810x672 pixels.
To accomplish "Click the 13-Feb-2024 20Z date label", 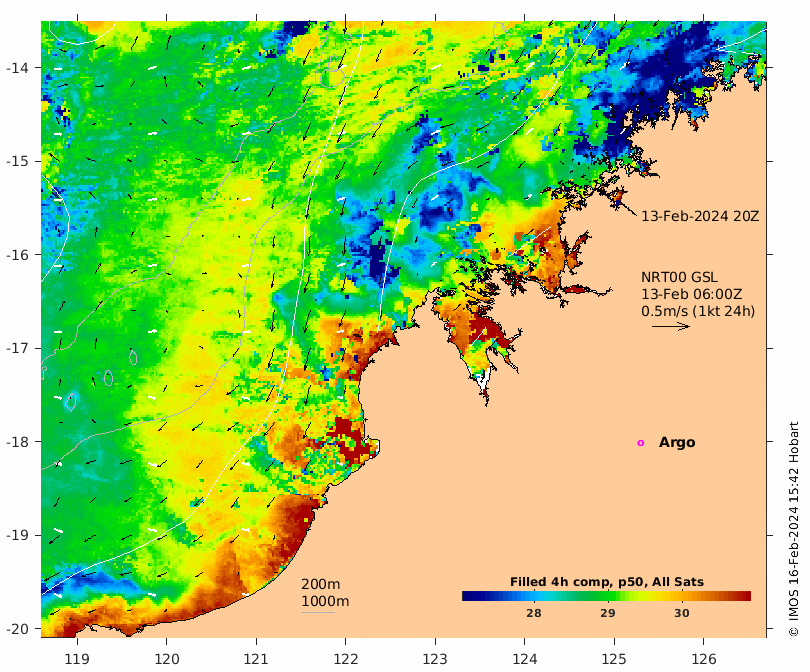I will tap(700, 216).
